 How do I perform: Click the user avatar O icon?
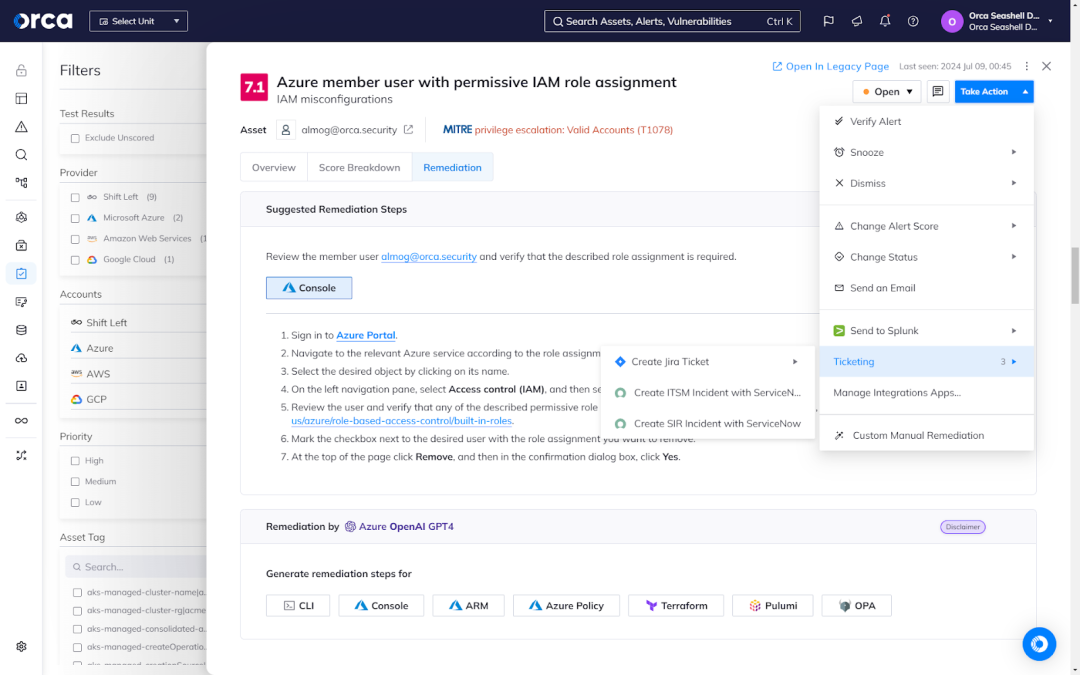(x=952, y=21)
